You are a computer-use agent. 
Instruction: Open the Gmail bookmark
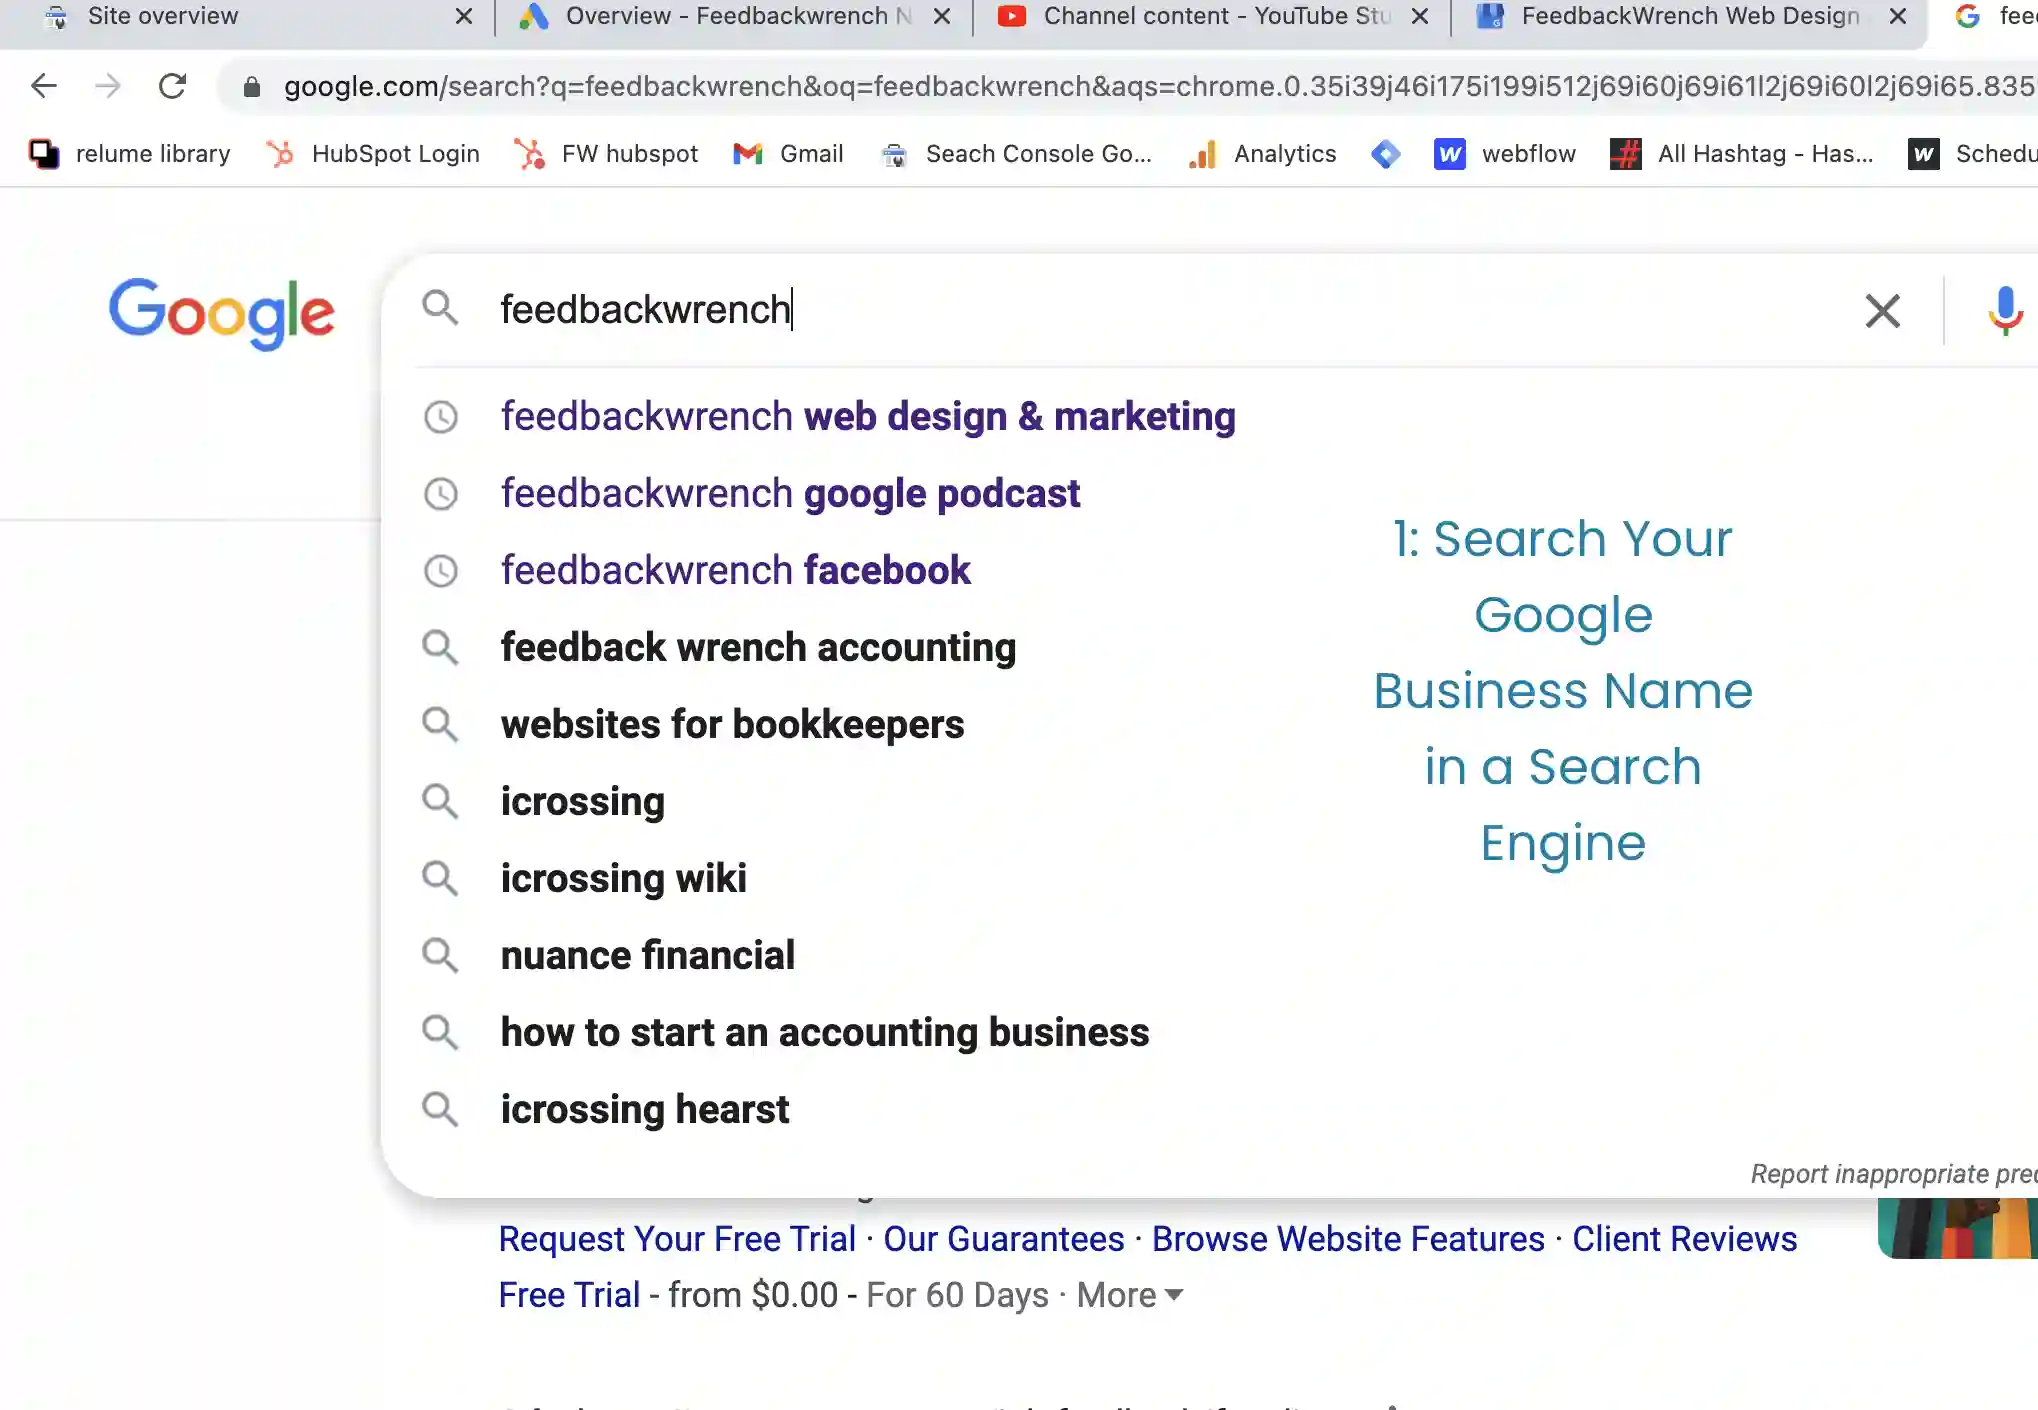(x=789, y=153)
